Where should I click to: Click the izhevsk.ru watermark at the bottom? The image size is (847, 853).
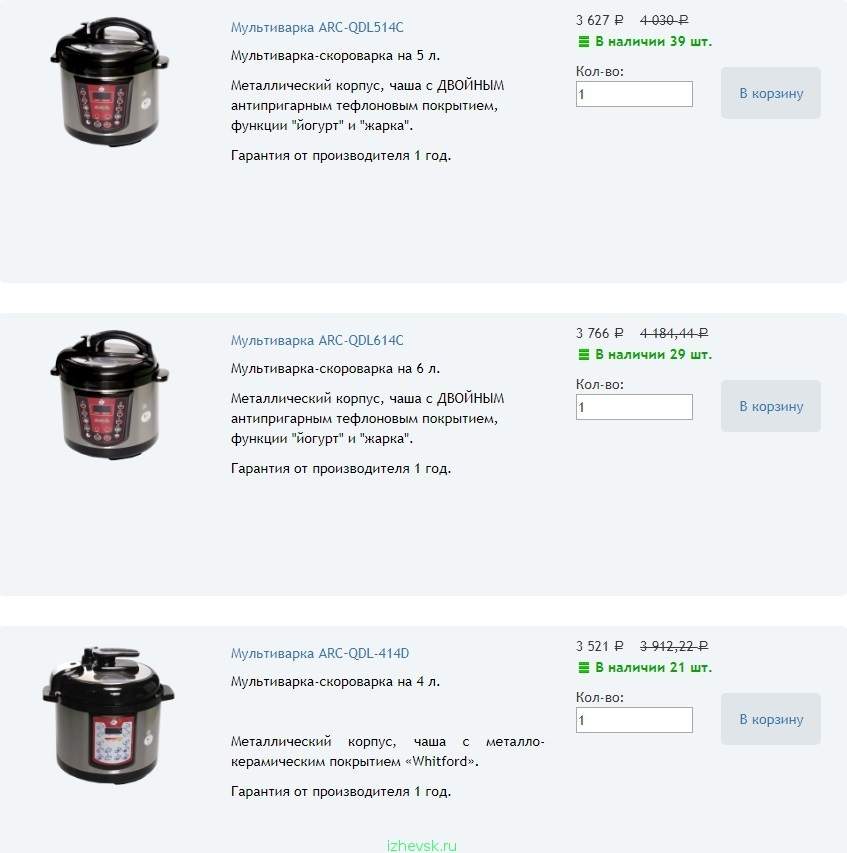tap(422, 845)
